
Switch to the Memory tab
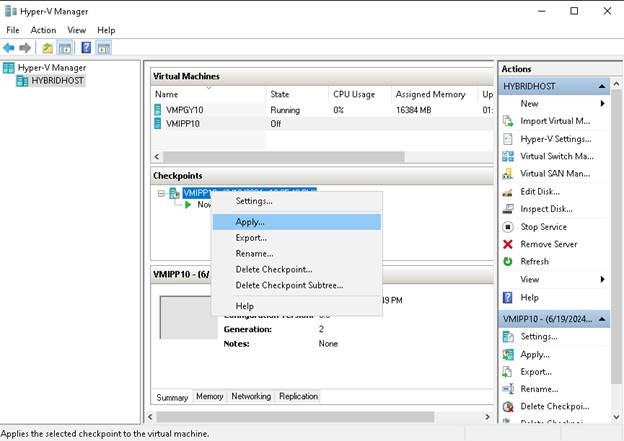tap(209, 396)
